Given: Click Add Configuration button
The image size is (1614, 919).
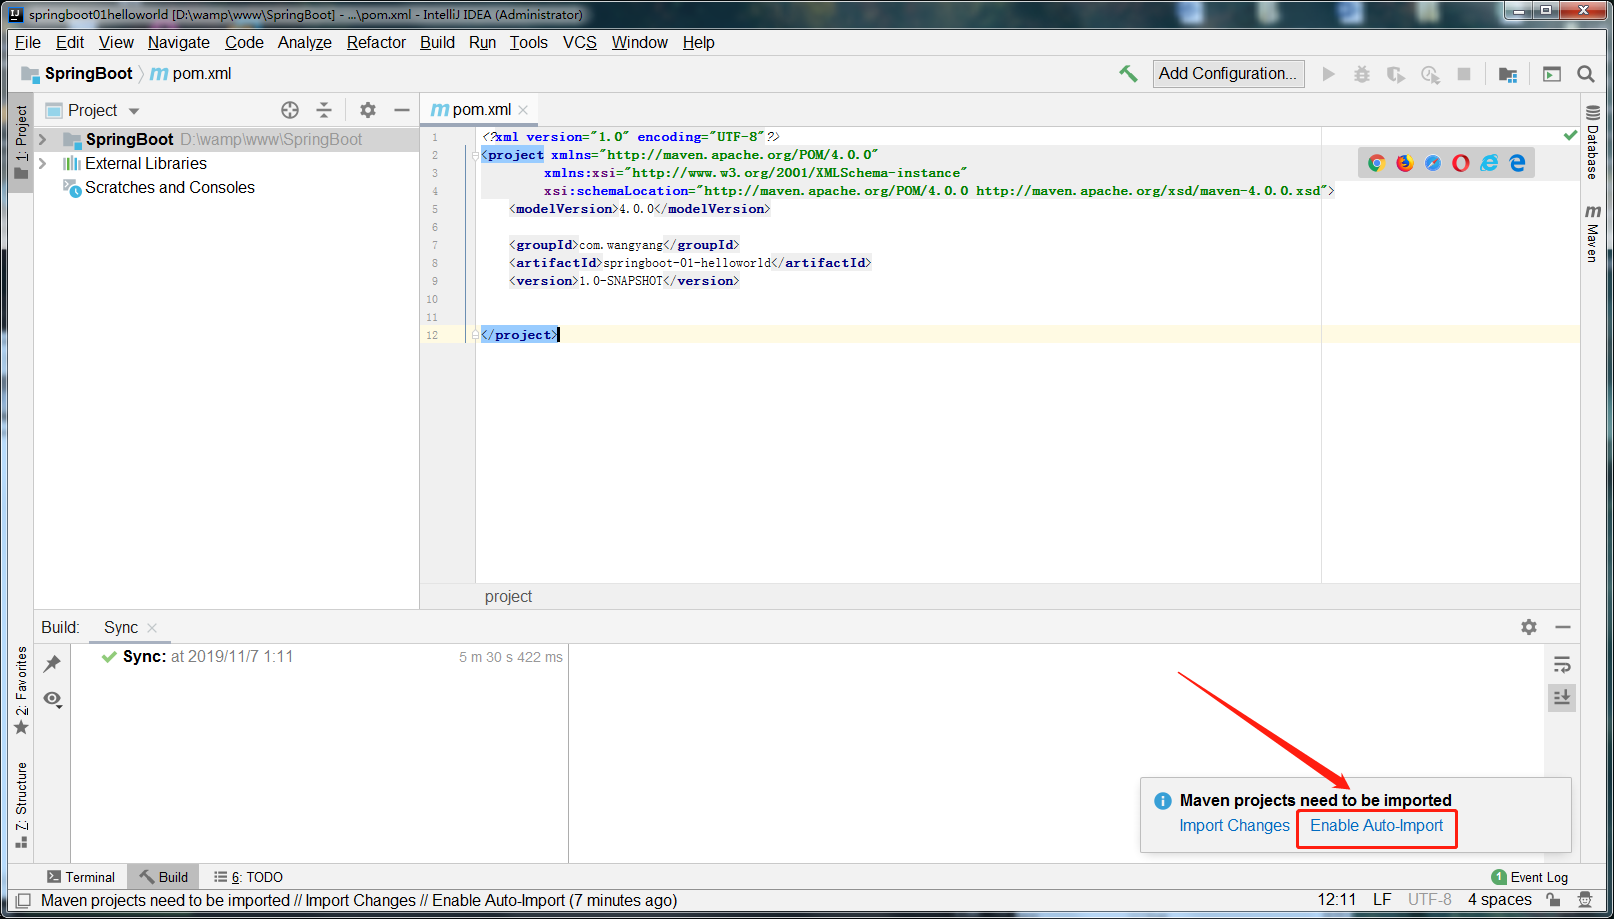Looking at the screenshot, I should (x=1228, y=74).
